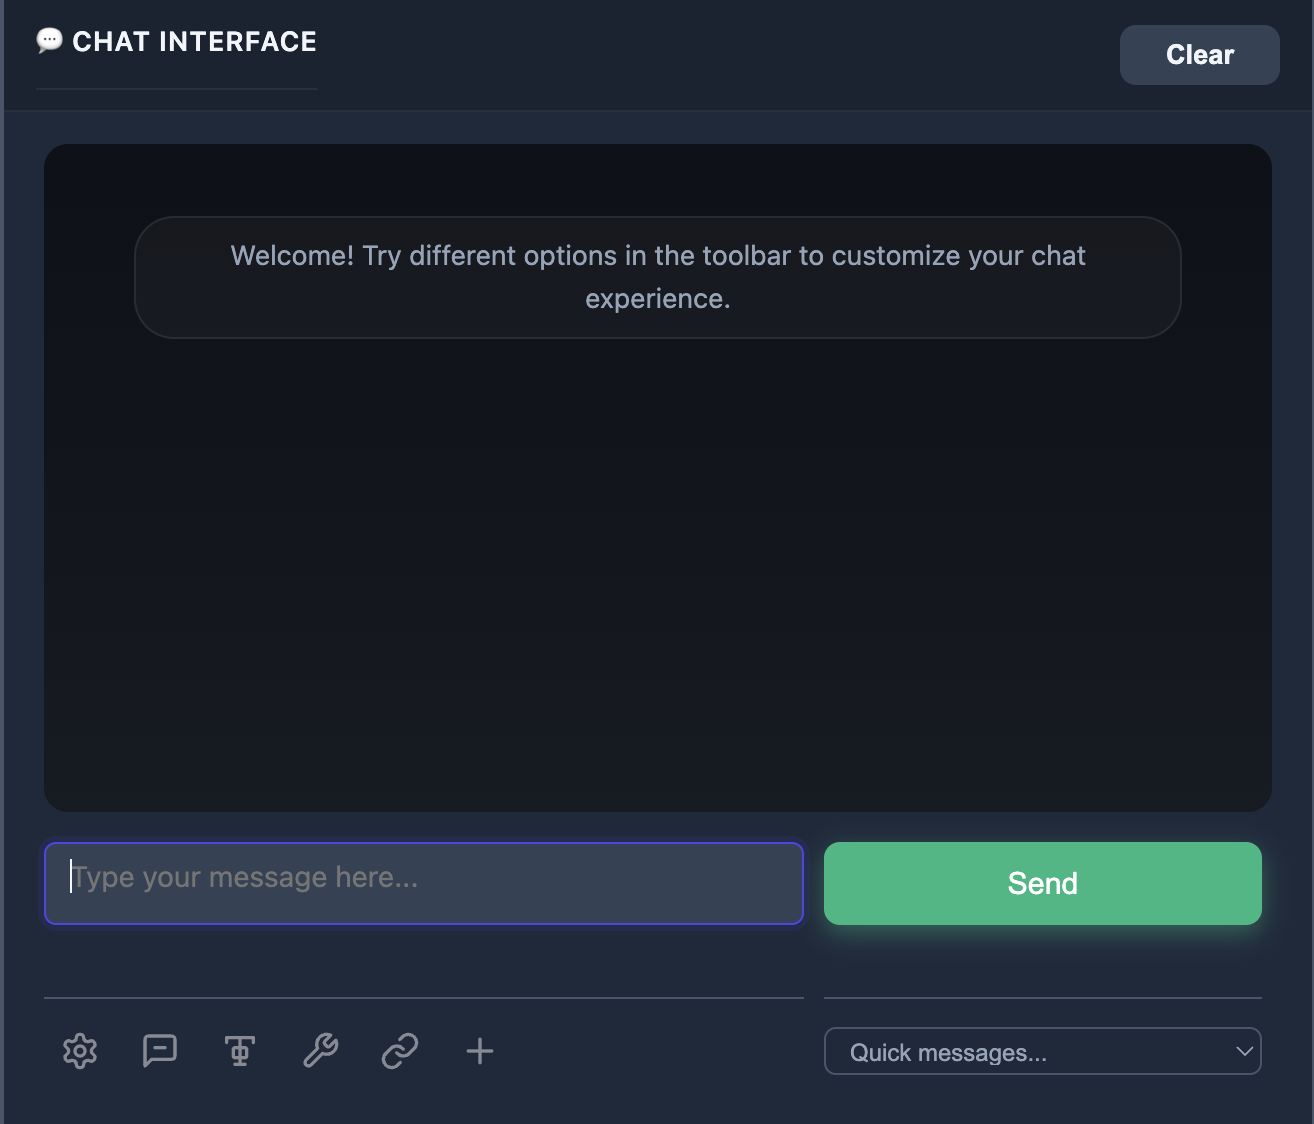1314x1124 pixels.
Task: Focus the 'Type your message here...' field
Action: (424, 884)
